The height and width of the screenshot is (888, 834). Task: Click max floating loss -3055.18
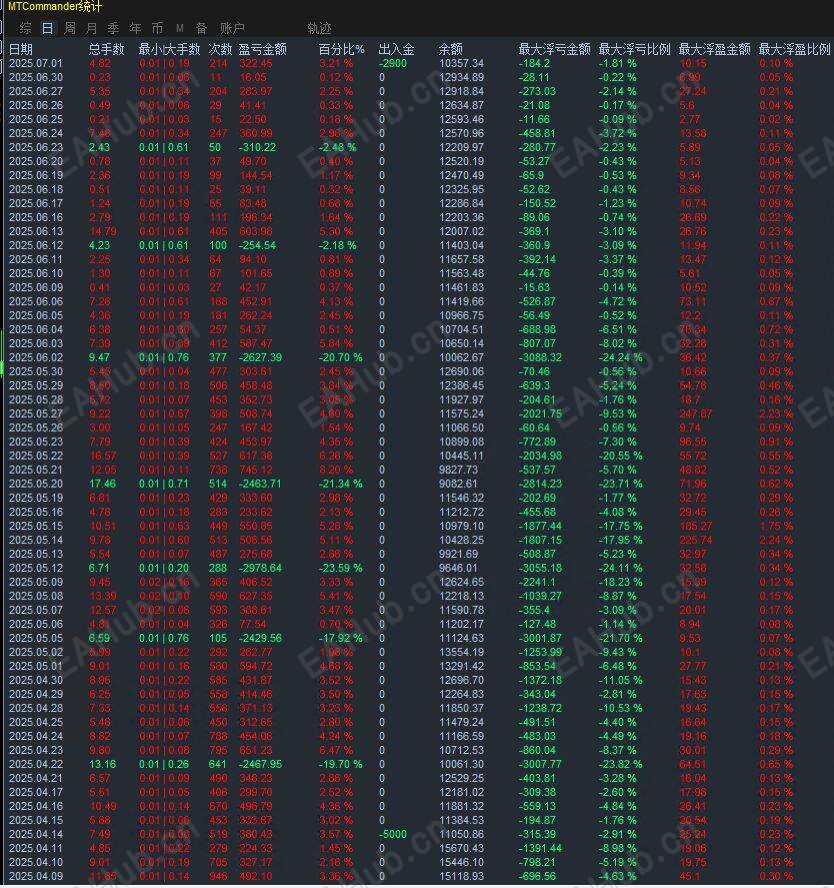[x=541, y=568]
